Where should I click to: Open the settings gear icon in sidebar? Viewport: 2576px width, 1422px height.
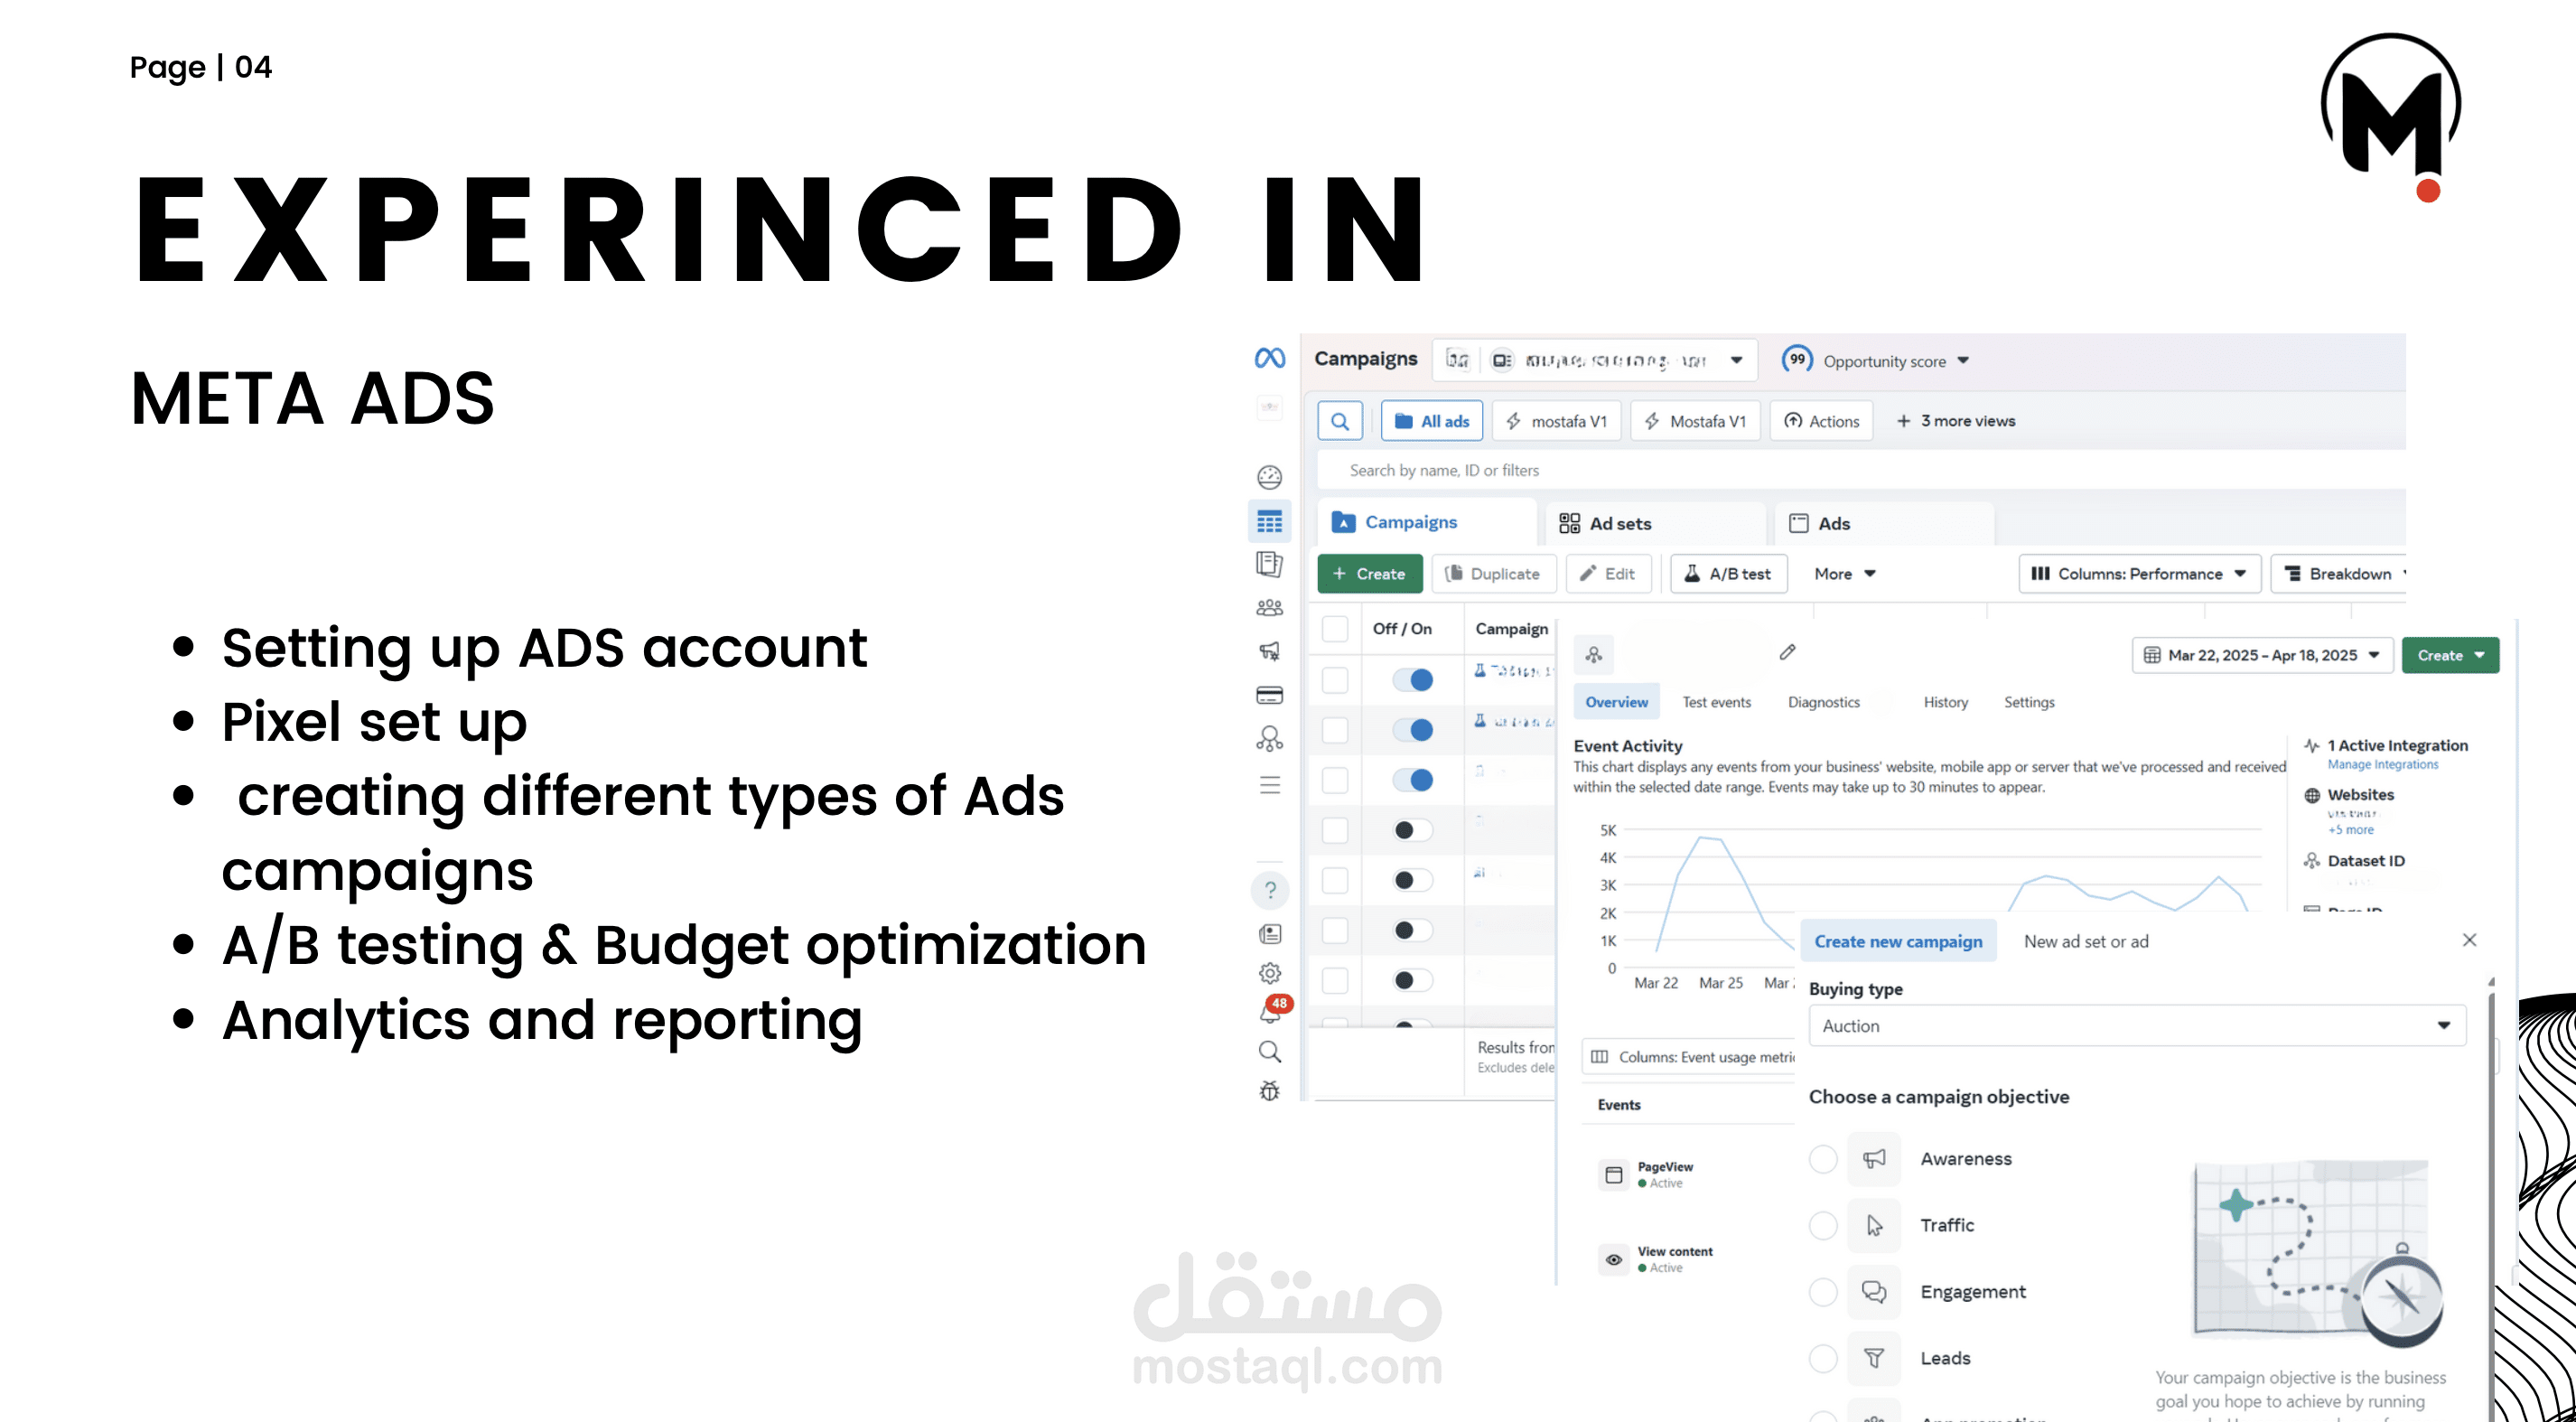coord(1270,973)
